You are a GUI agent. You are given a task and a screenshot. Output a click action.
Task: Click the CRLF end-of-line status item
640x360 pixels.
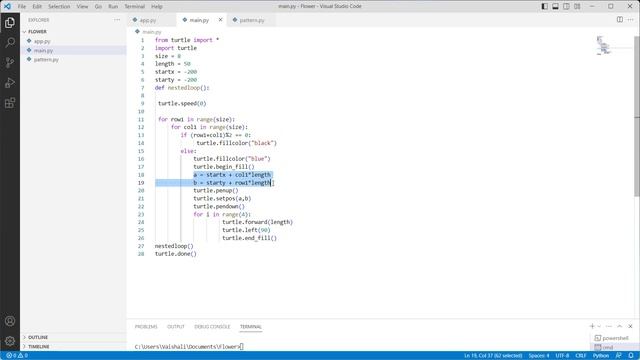[x=580, y=356]
